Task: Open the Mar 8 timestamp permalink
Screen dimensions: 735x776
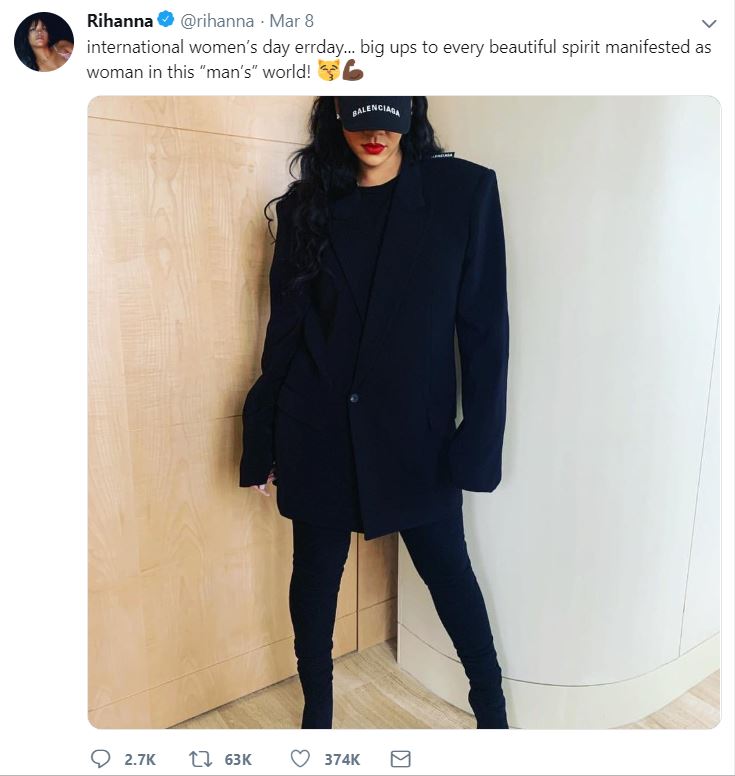Action: pyautogui.click(x=292, y=21)
